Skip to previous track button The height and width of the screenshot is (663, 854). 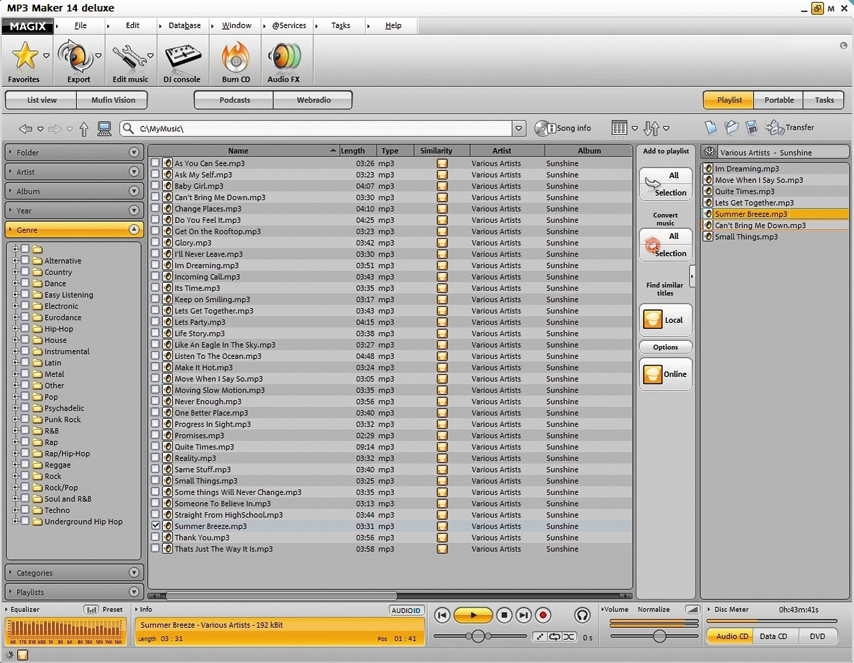[442, 615]
